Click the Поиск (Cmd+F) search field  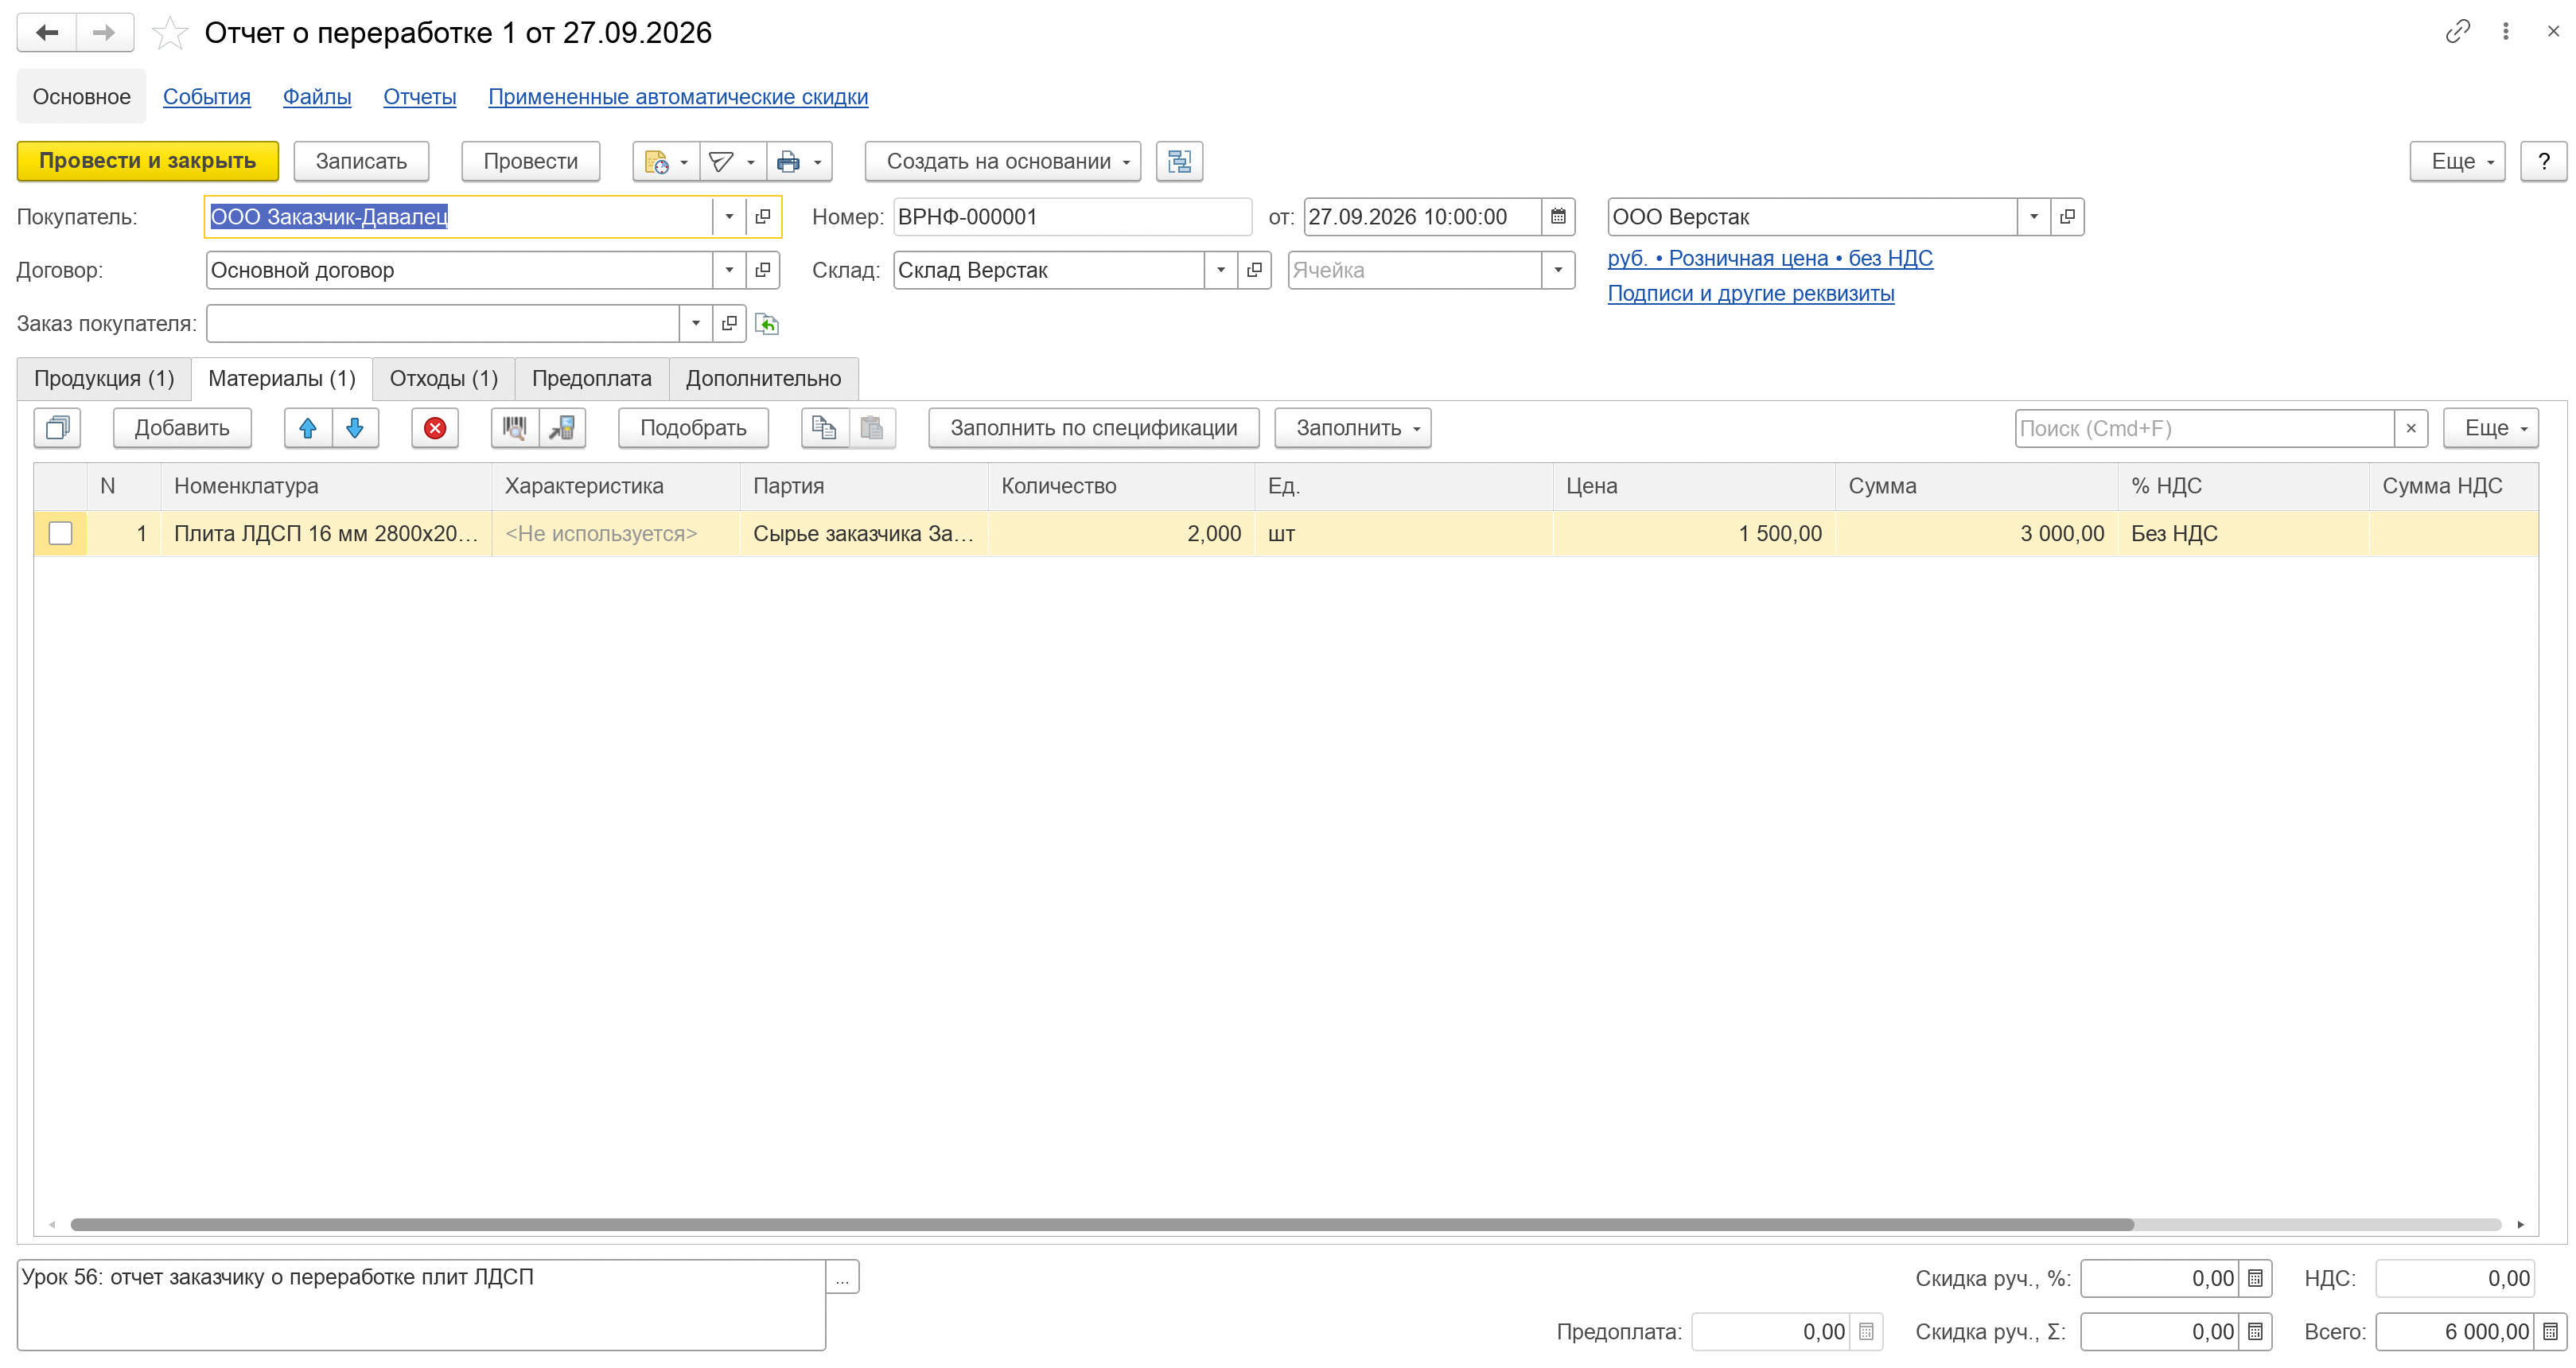tap(2204, 428)
